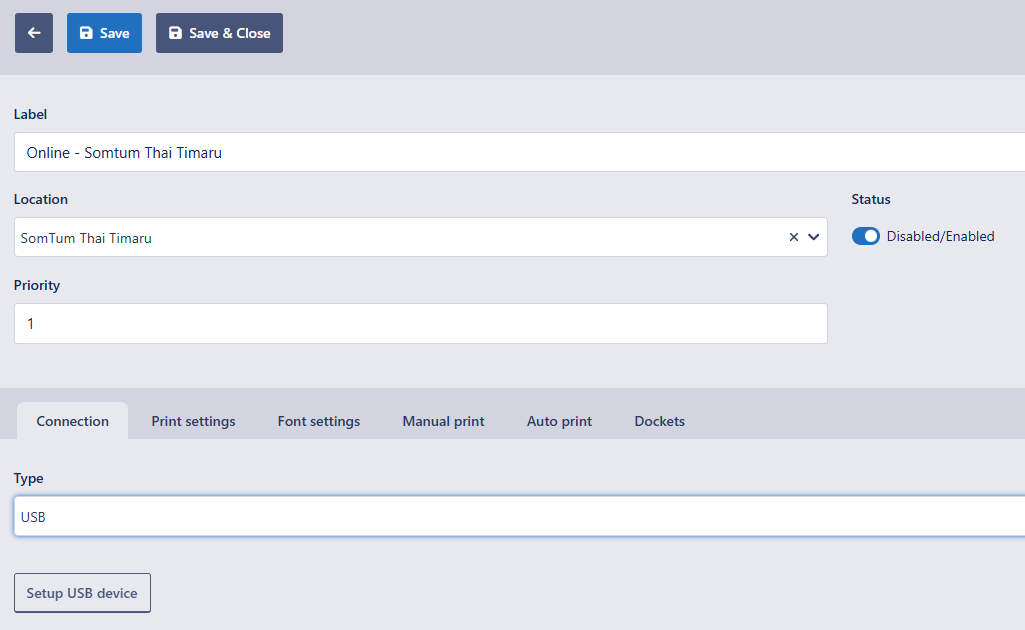Screen dimensions: 1025x630
Task: Go back using the arrow button
Action: tap(34, 33)
